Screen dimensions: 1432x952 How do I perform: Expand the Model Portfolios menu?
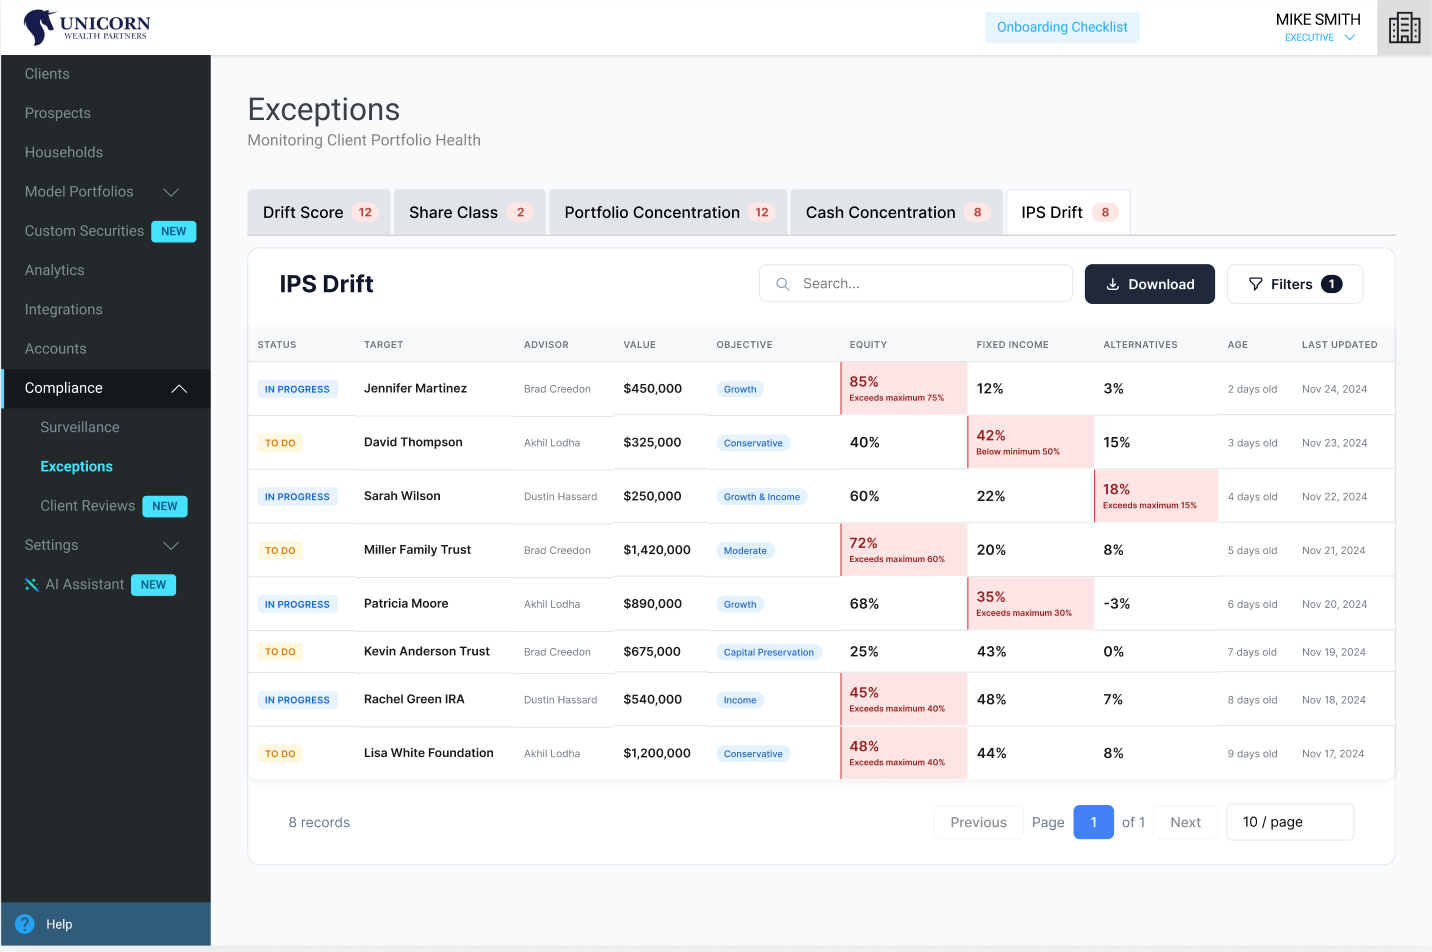coord(171,192)
